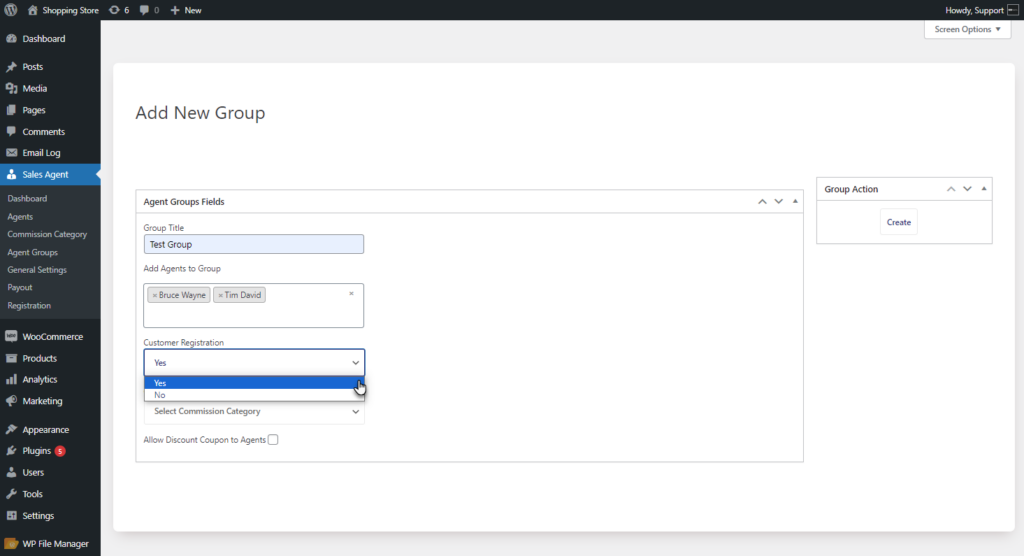Open the Payout submenu item

tap(20, 287)
